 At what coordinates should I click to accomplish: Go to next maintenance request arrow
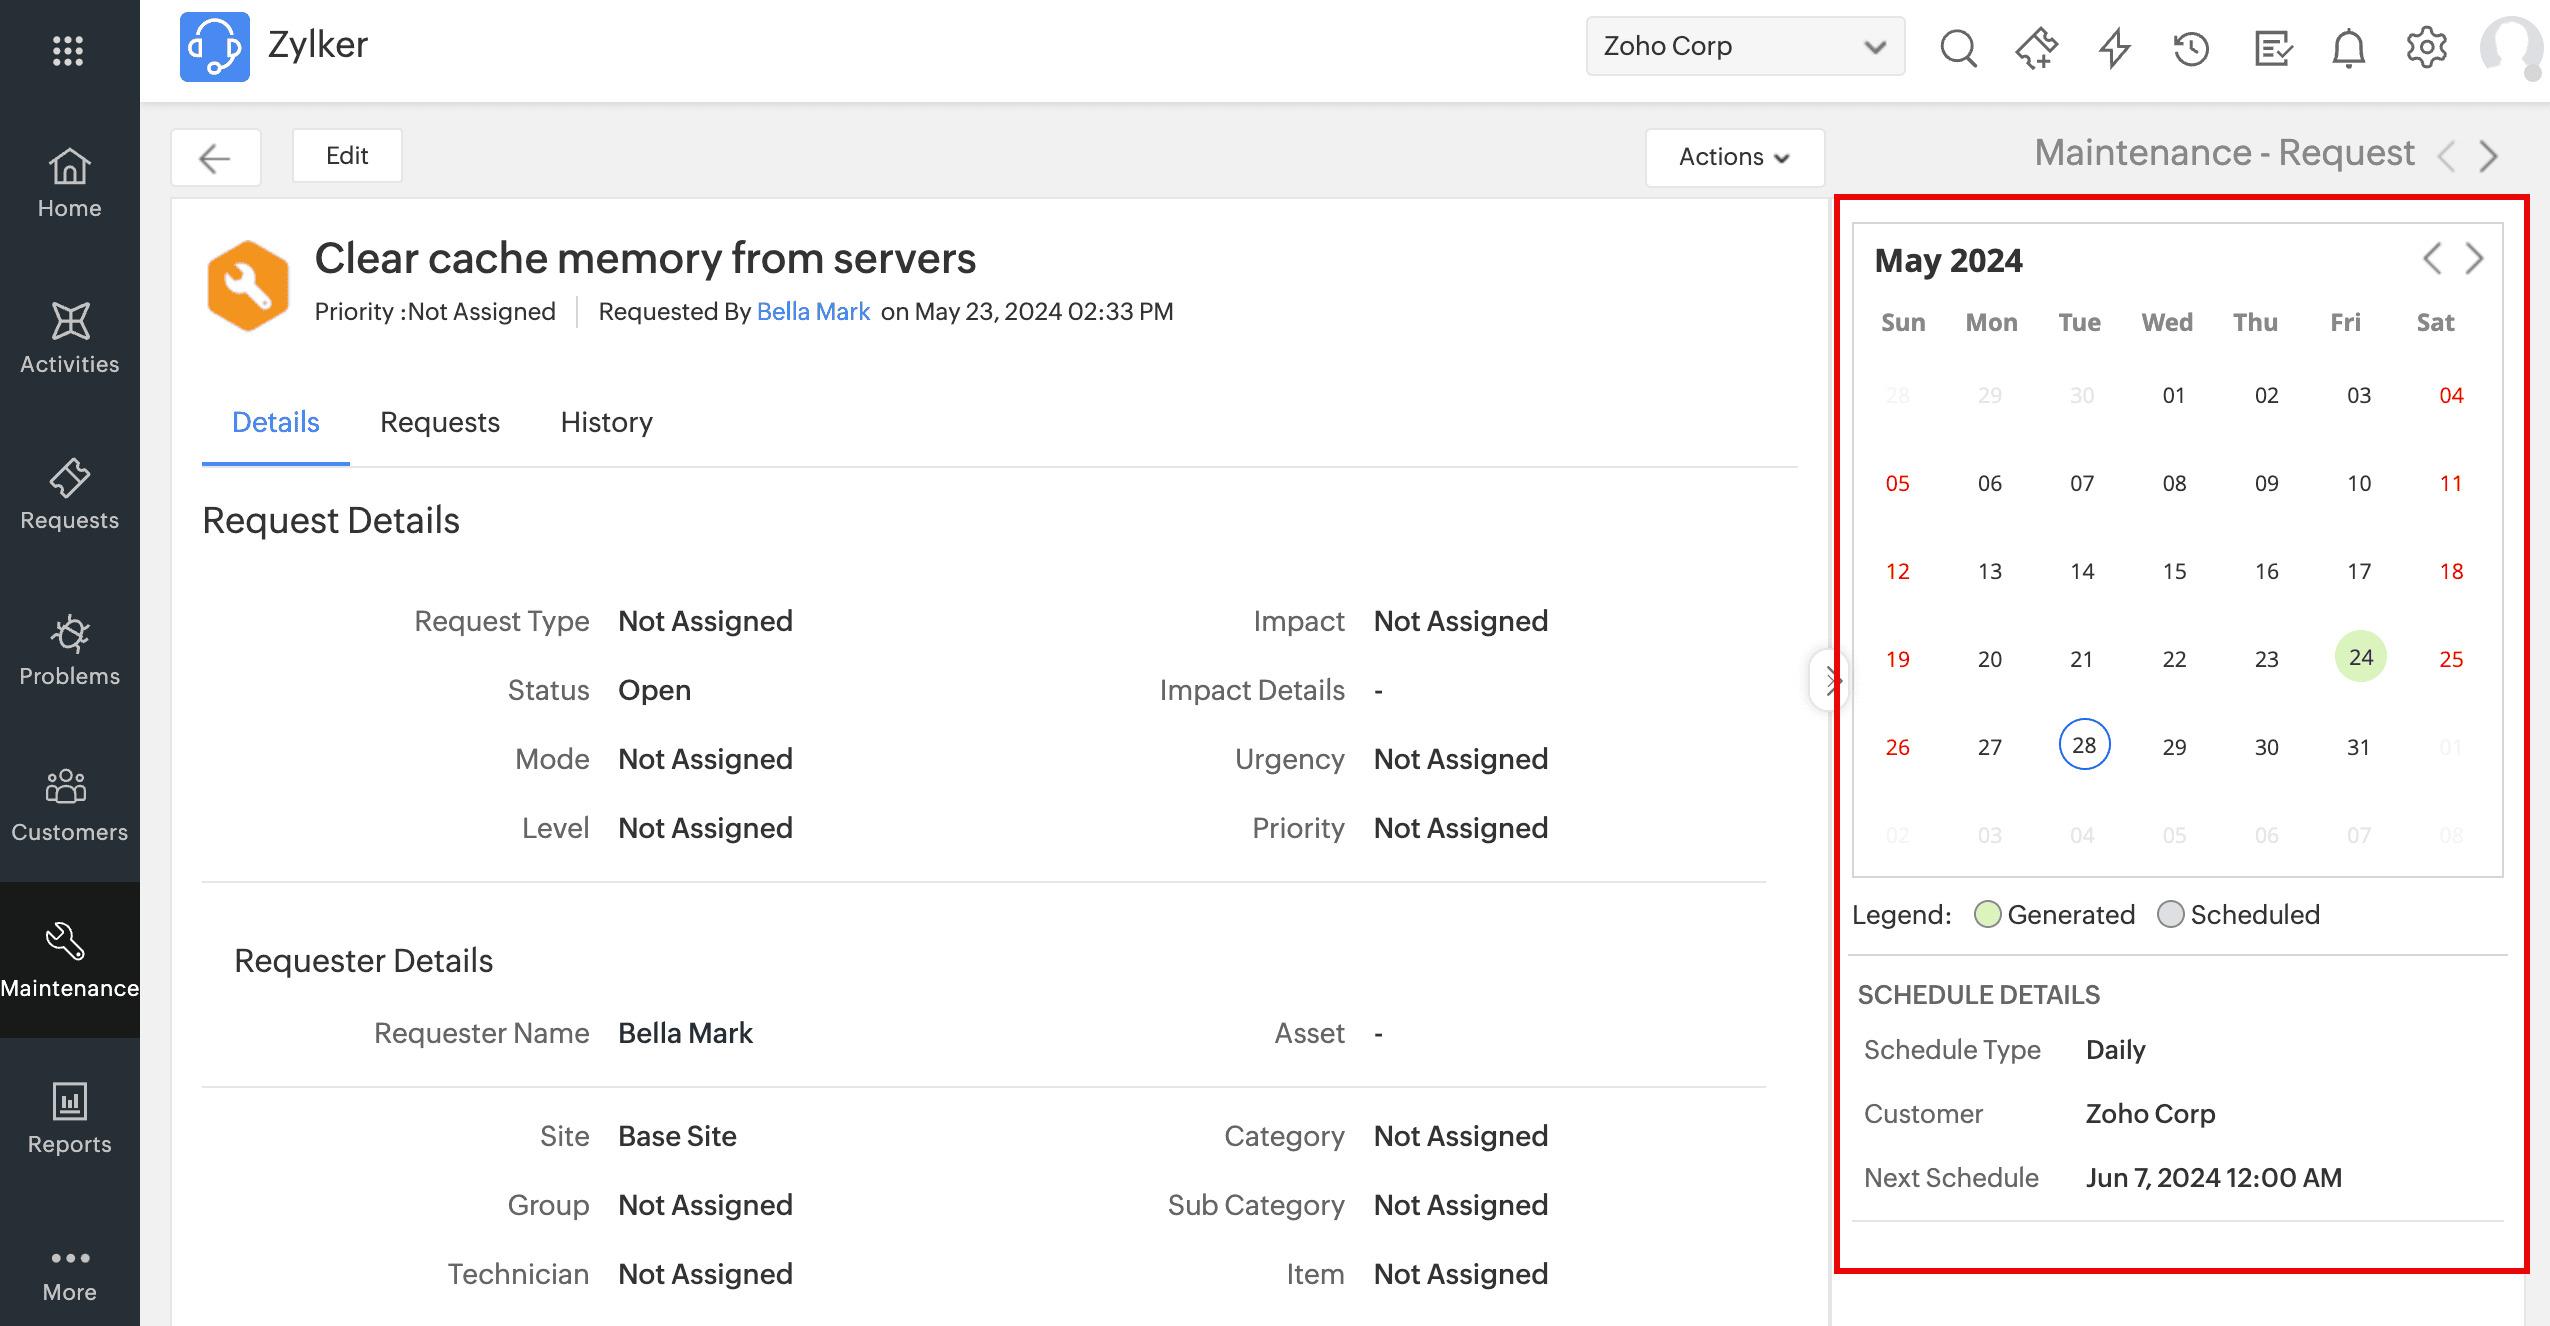pyautogui.click(x=2488, y=156)
